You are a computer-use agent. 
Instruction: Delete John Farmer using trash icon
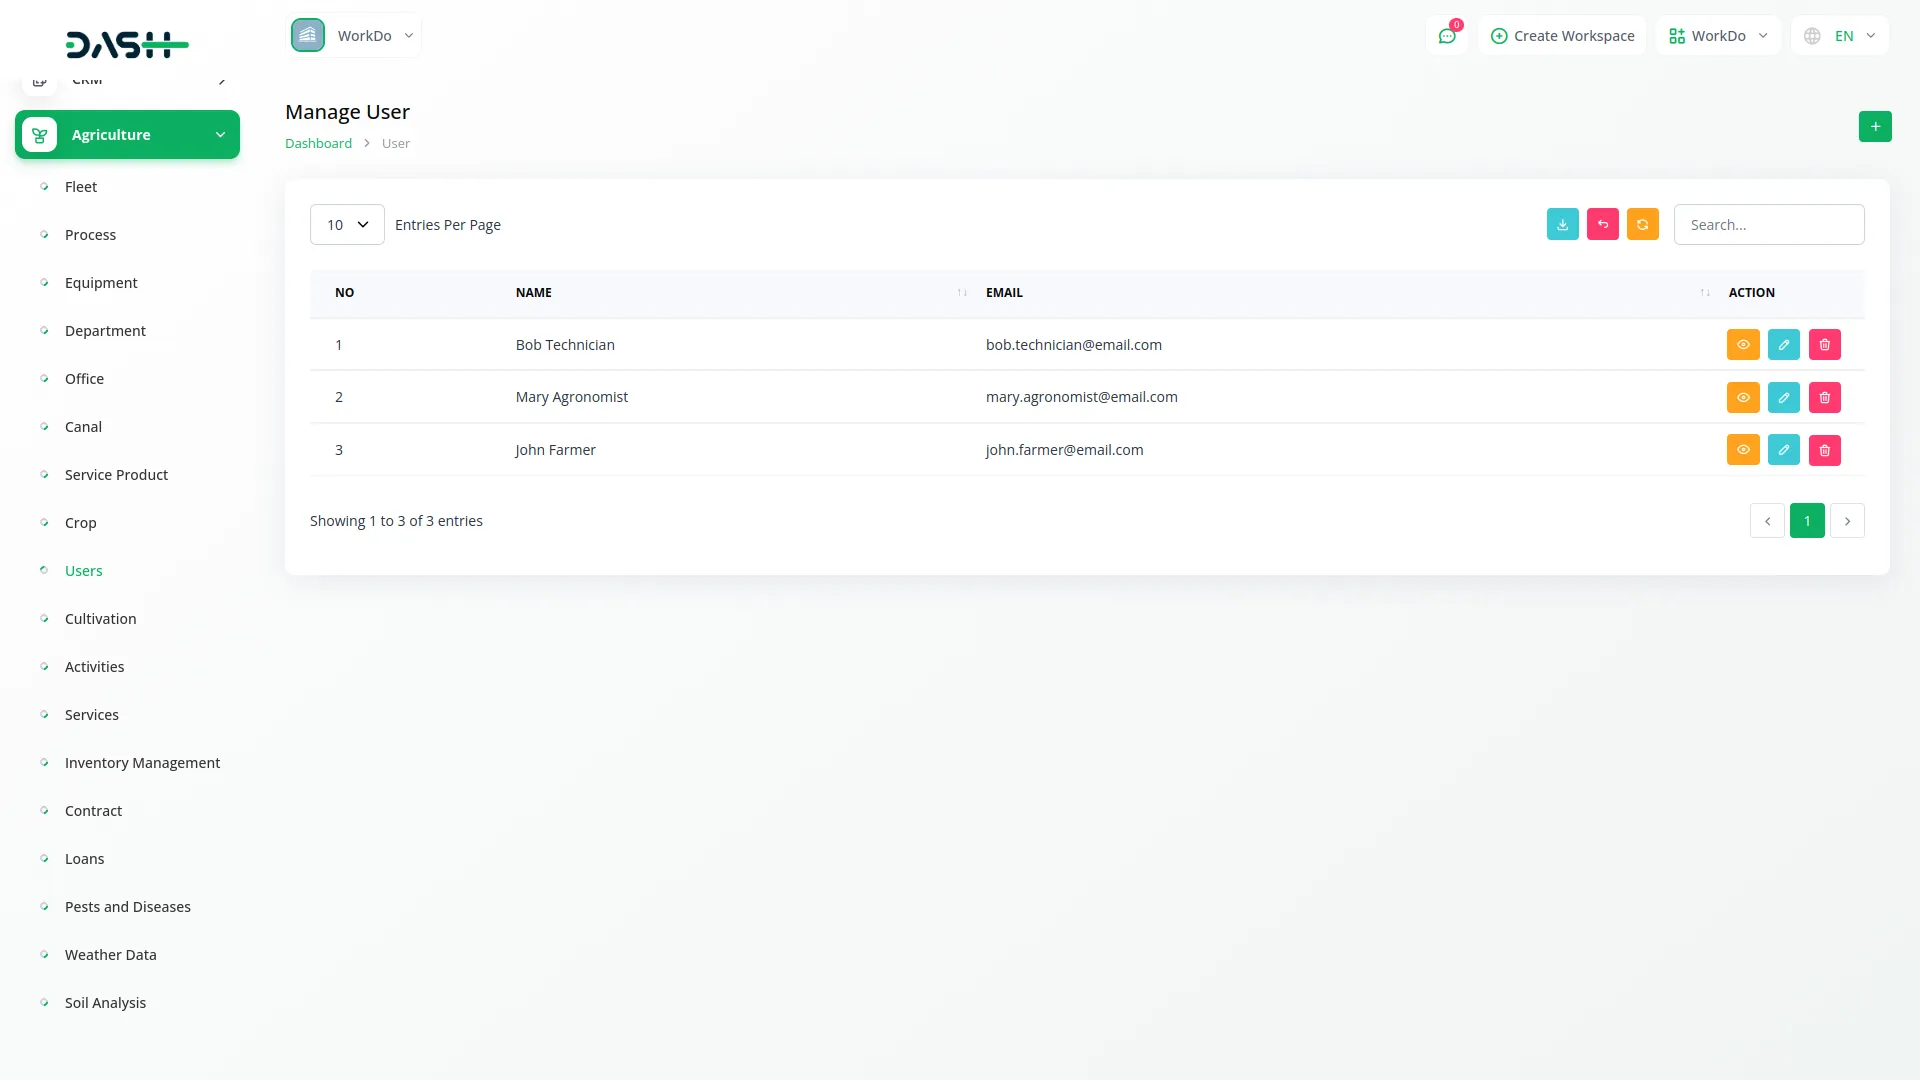coord(1824,450)
